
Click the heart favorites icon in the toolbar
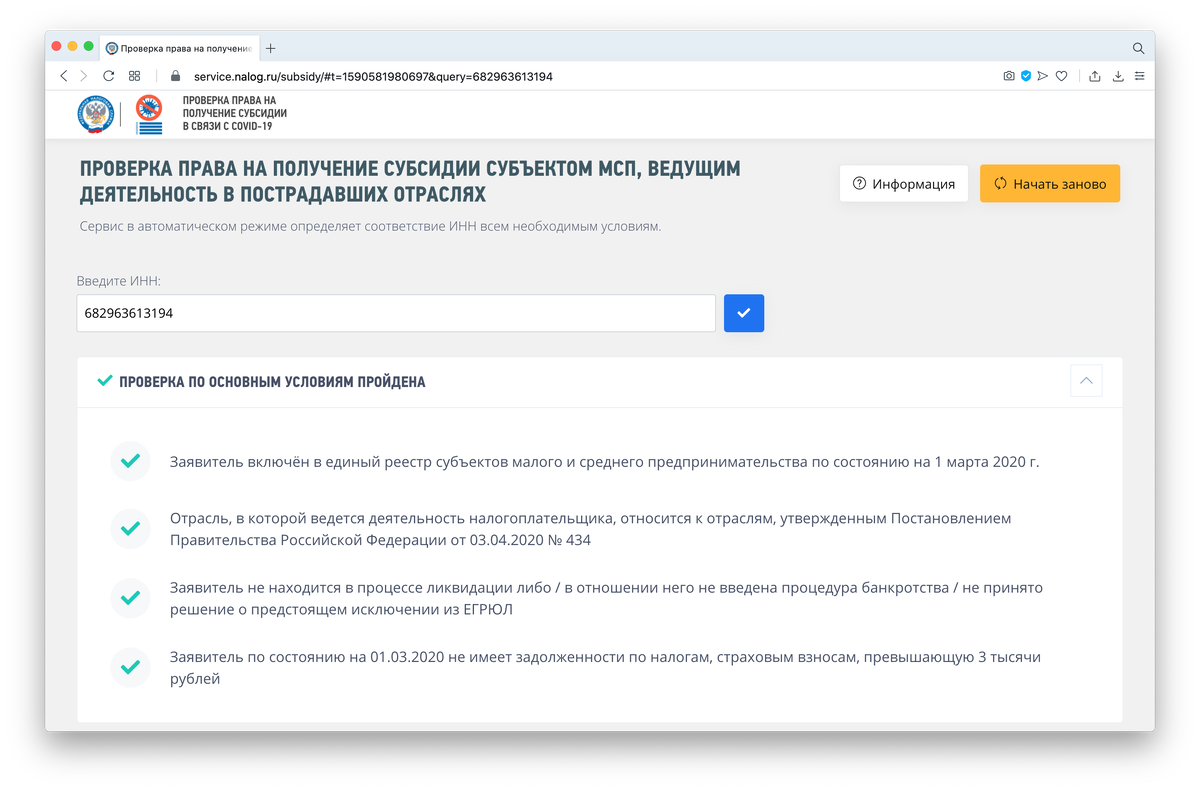pos(1062,75)
